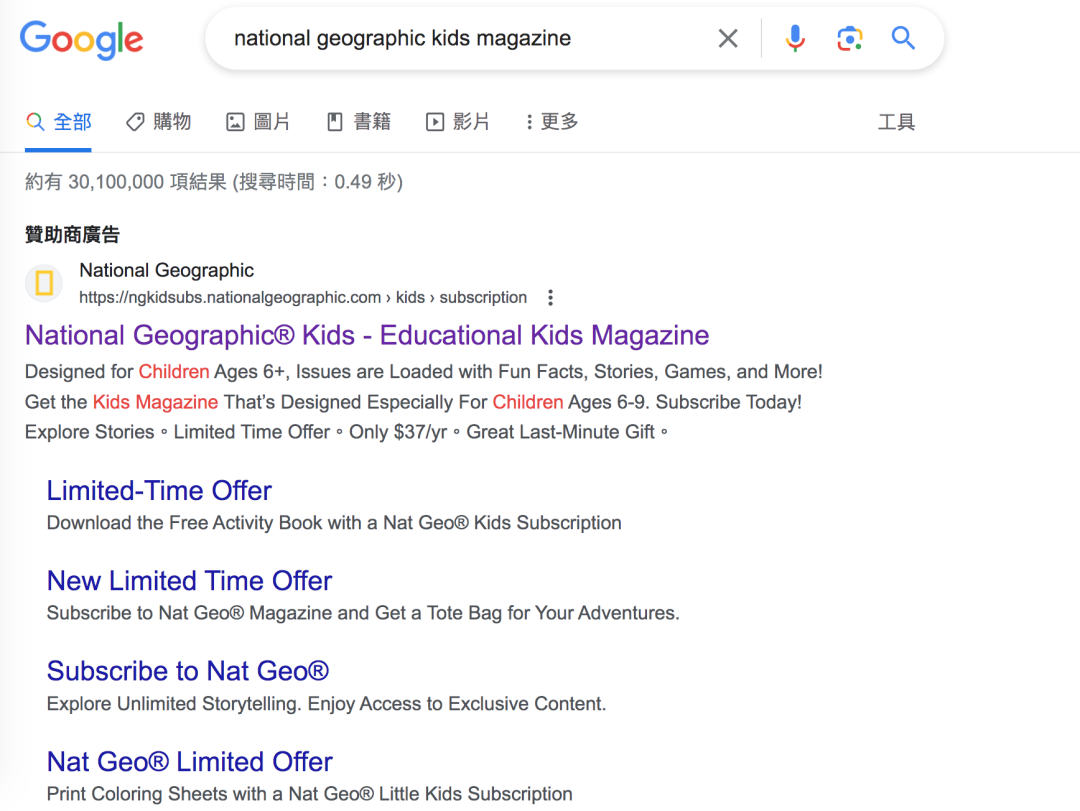
Task: Click the magnifier icon beside 全部
Action: point(35,122)
